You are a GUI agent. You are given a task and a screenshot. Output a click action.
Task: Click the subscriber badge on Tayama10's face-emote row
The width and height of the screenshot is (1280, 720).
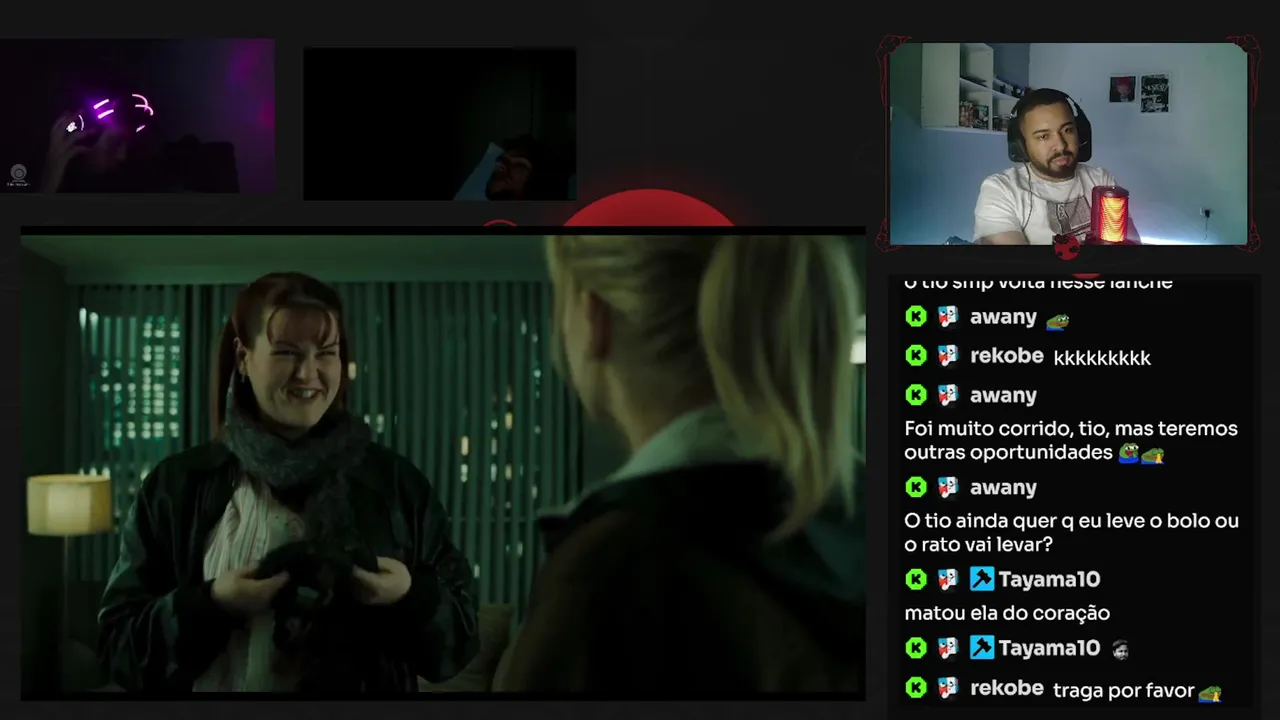948,648
